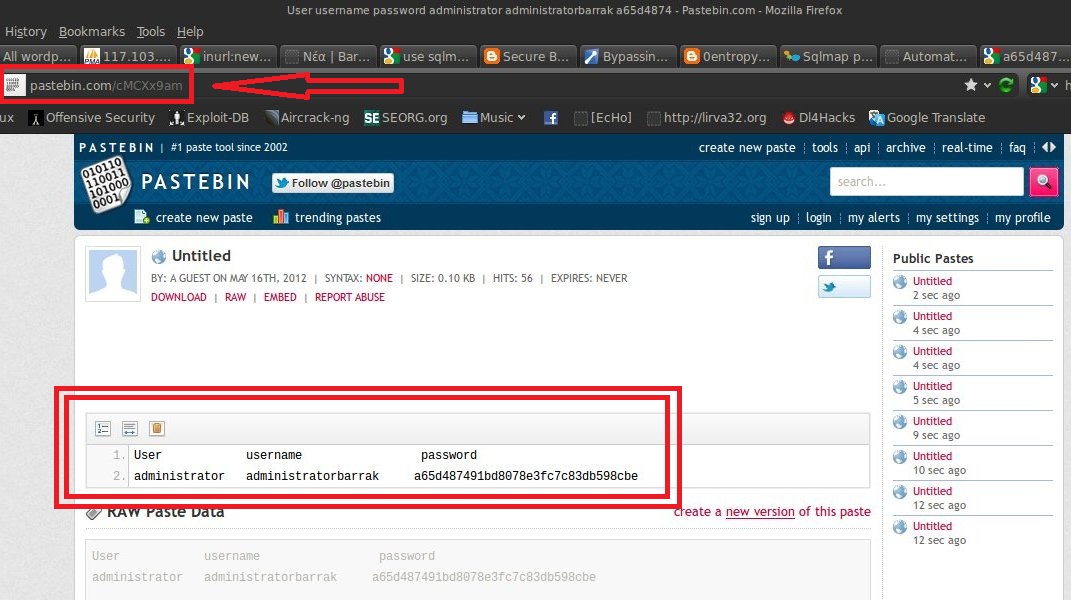Switch to the 'Bypassin...' tab
This screenshot has height=600, width=1071.
627,56
